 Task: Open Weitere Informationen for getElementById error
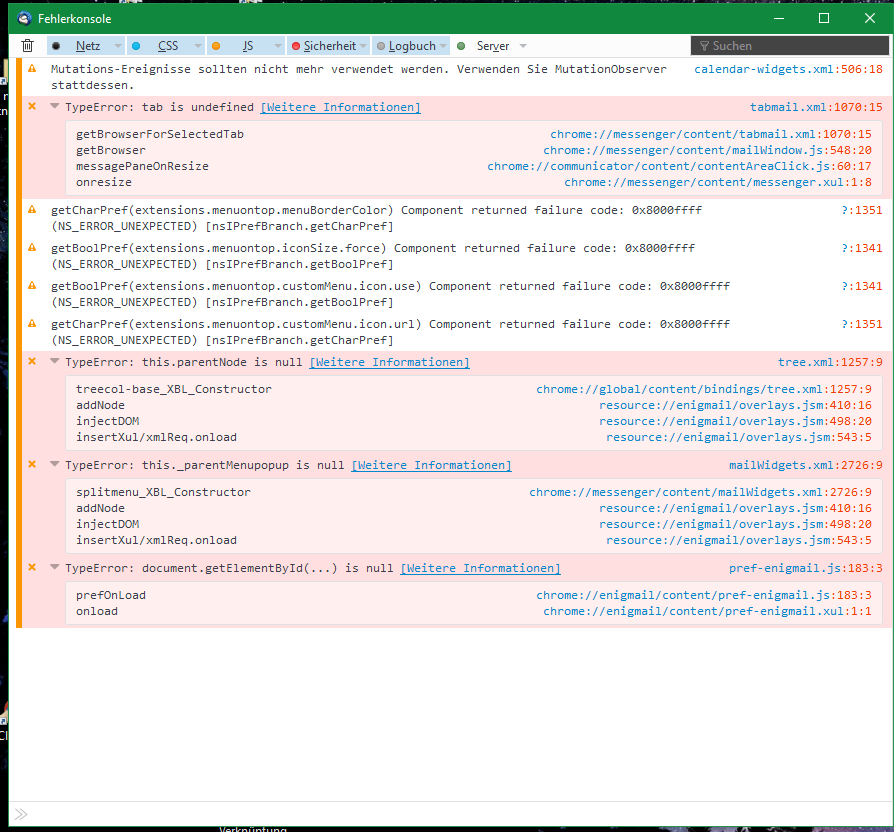pyautogui.click(x=480, y=568)
